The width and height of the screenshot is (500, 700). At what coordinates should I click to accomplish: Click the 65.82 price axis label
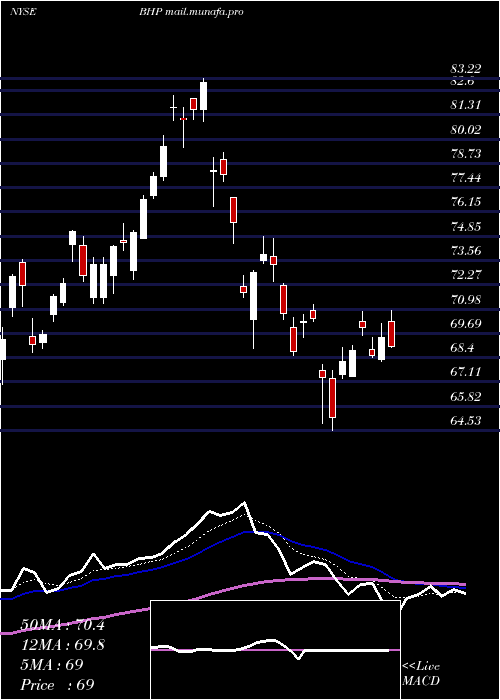pos(466,396)
